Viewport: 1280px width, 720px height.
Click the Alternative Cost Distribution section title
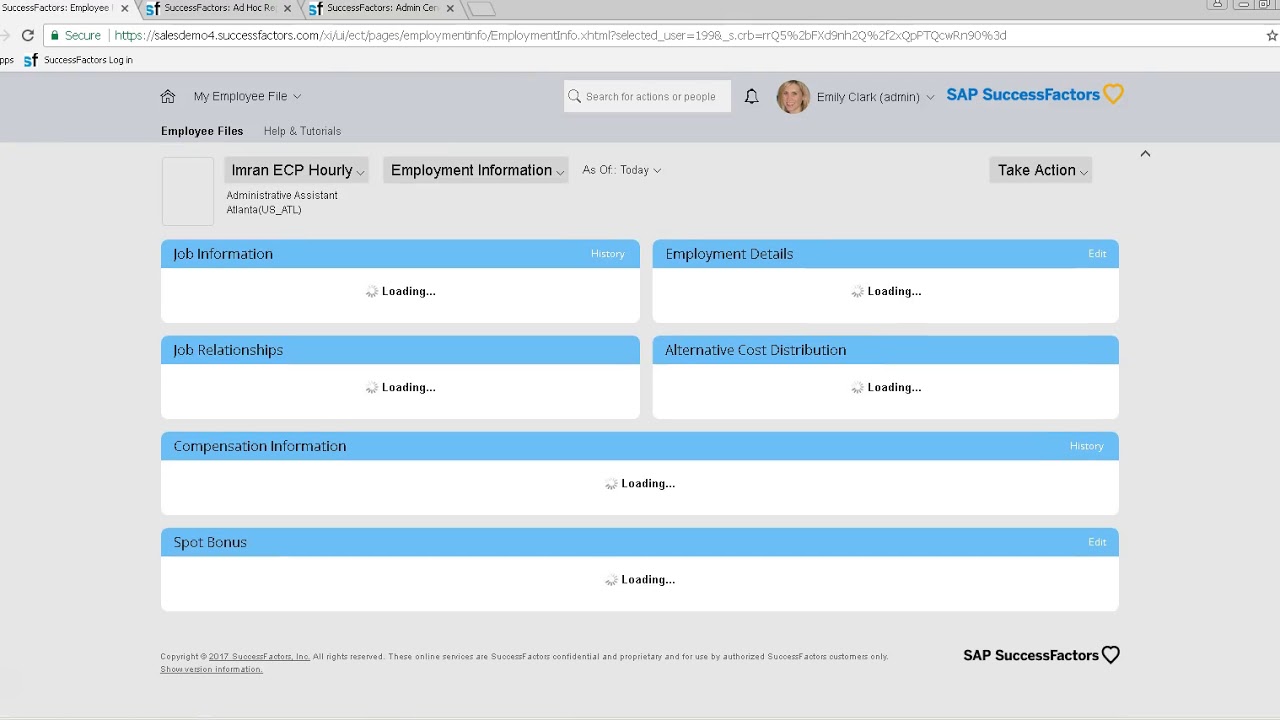[755, 350]
